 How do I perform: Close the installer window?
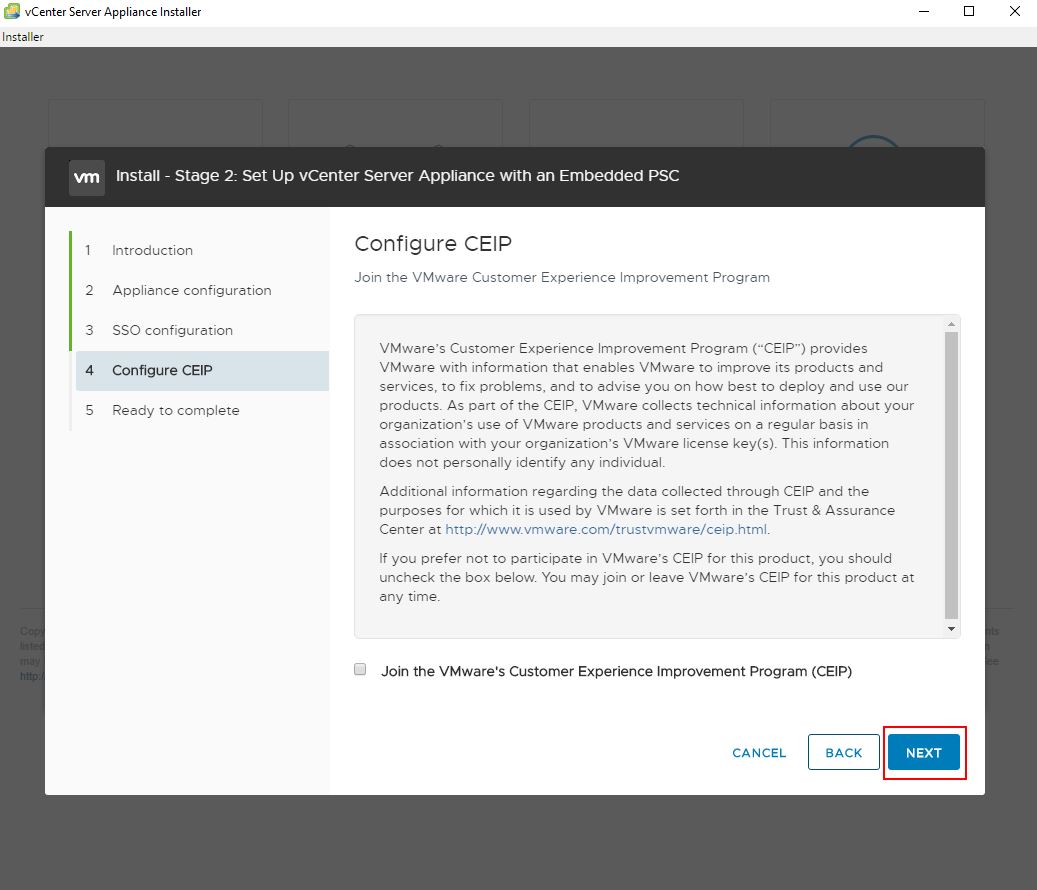[1015, 11]
